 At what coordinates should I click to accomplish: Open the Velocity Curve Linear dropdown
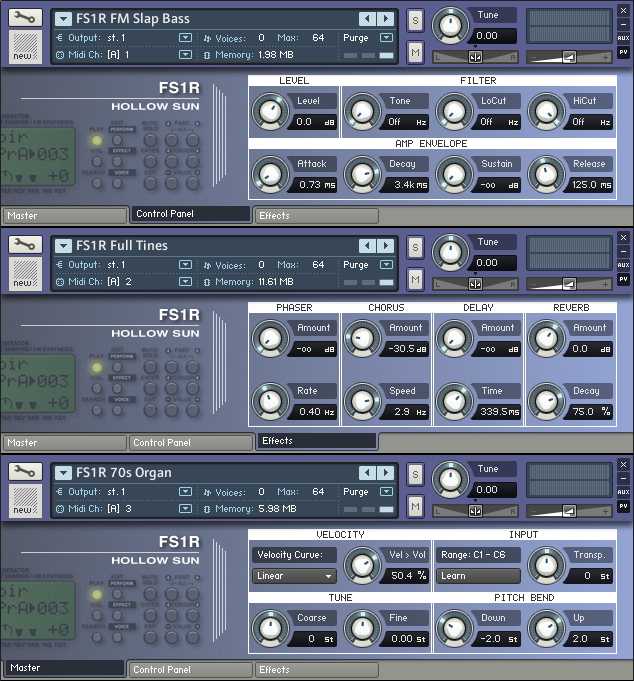(x=294, y=576)
